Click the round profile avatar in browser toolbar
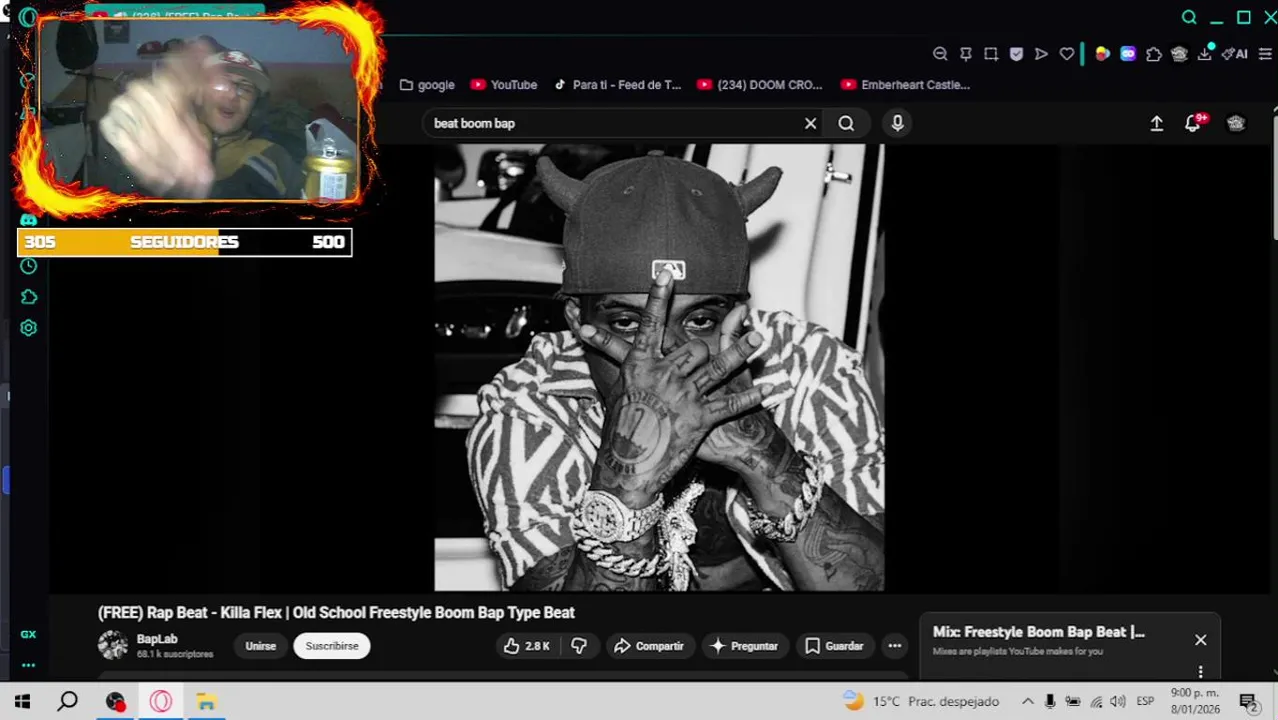The width and height of the screenshot is (1278, 720). pos(1179,54)
